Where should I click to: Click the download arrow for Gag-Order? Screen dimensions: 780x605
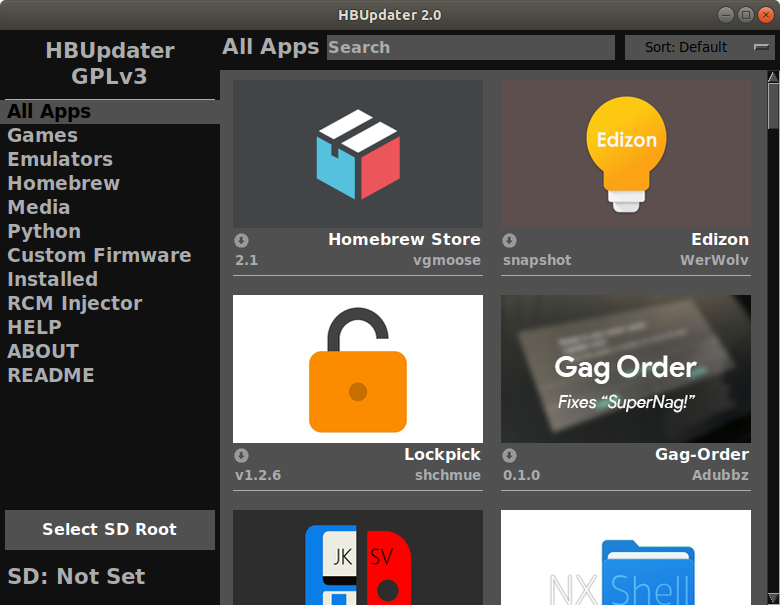pos(509,455)
